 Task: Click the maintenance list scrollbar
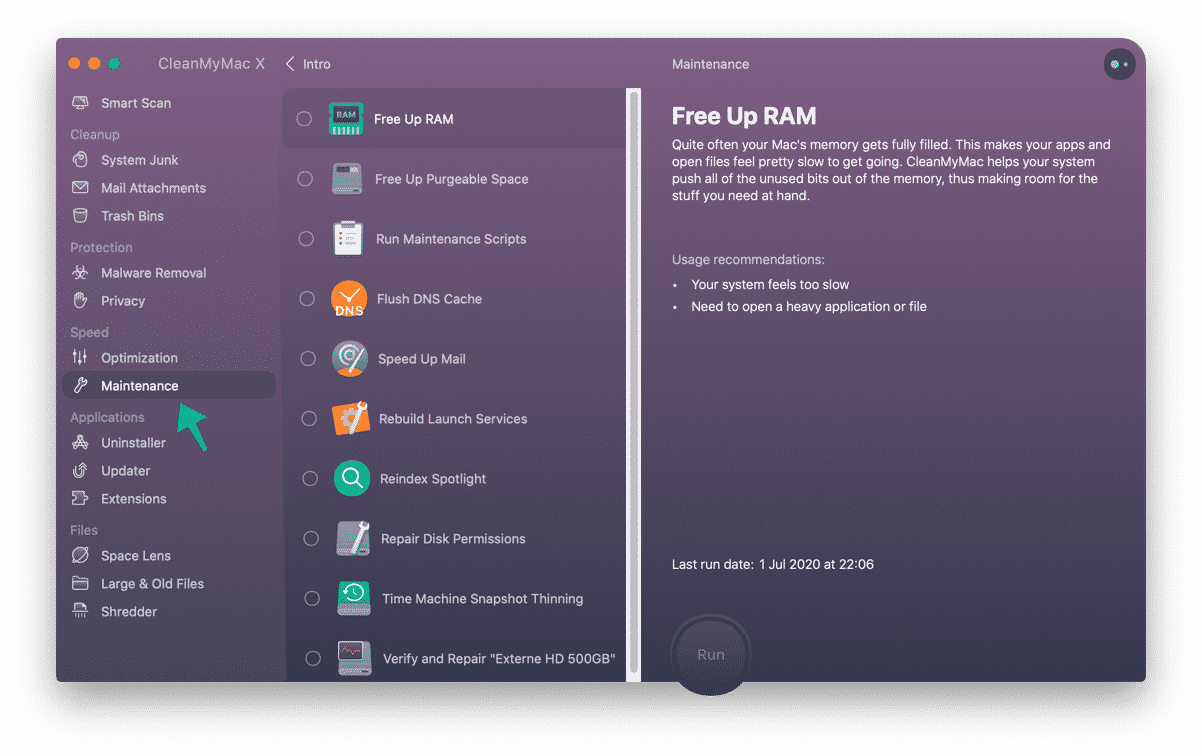(632, 384)
